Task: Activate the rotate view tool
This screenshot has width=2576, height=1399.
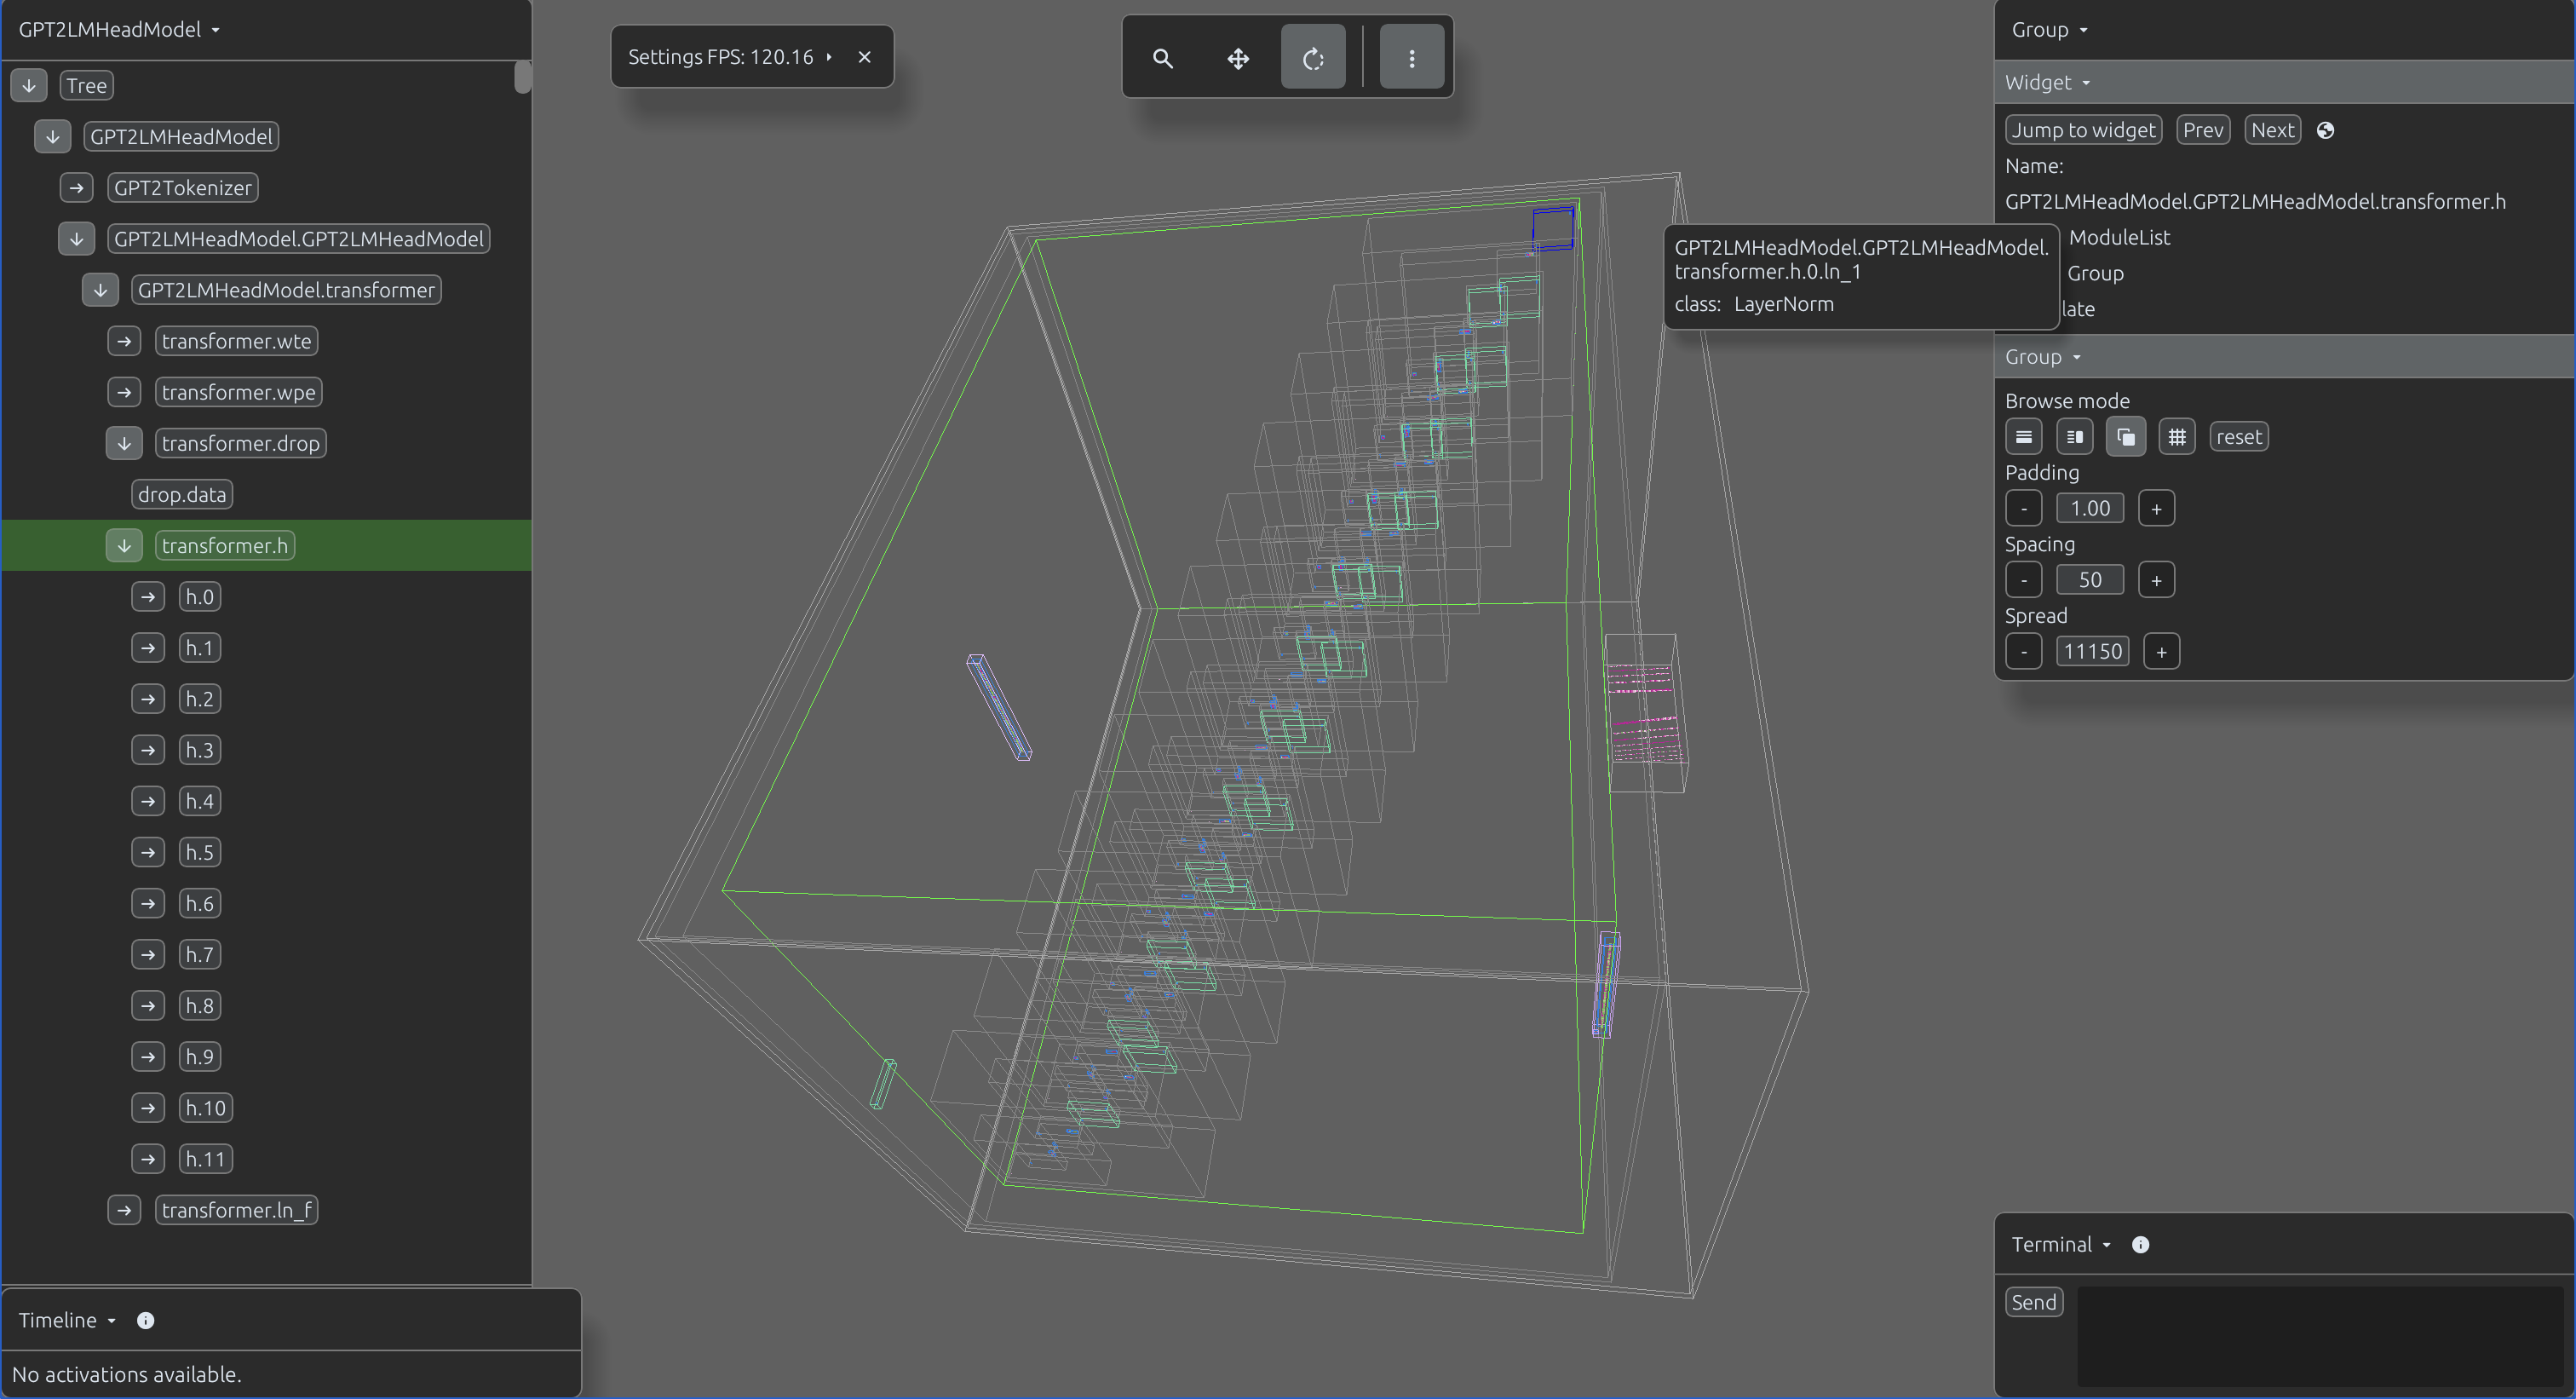Action: point(1313,58)
